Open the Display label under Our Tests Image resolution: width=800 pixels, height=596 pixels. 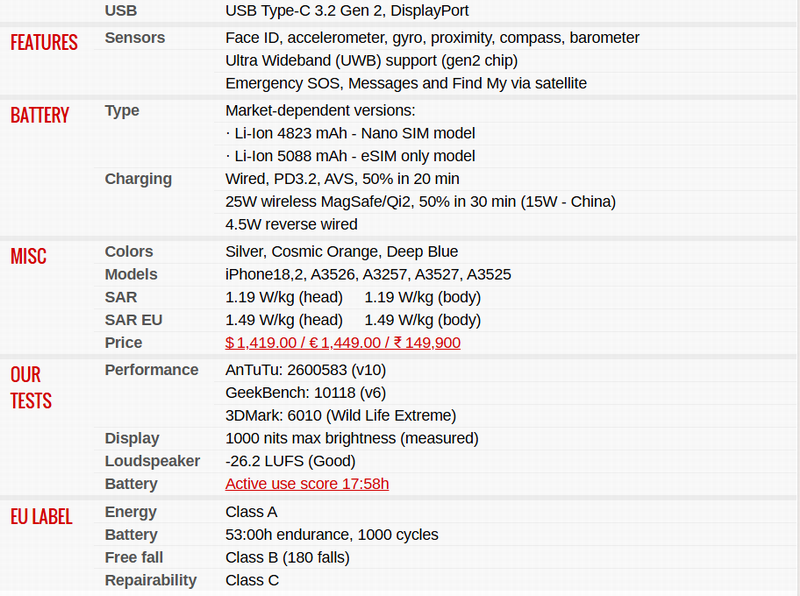pos(132,438)
